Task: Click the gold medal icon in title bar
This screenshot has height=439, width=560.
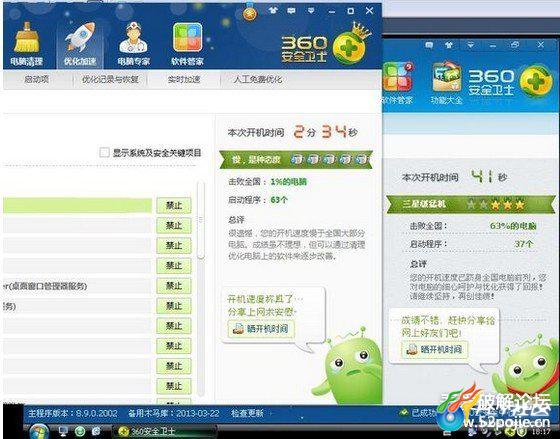Action: point(250,13)
